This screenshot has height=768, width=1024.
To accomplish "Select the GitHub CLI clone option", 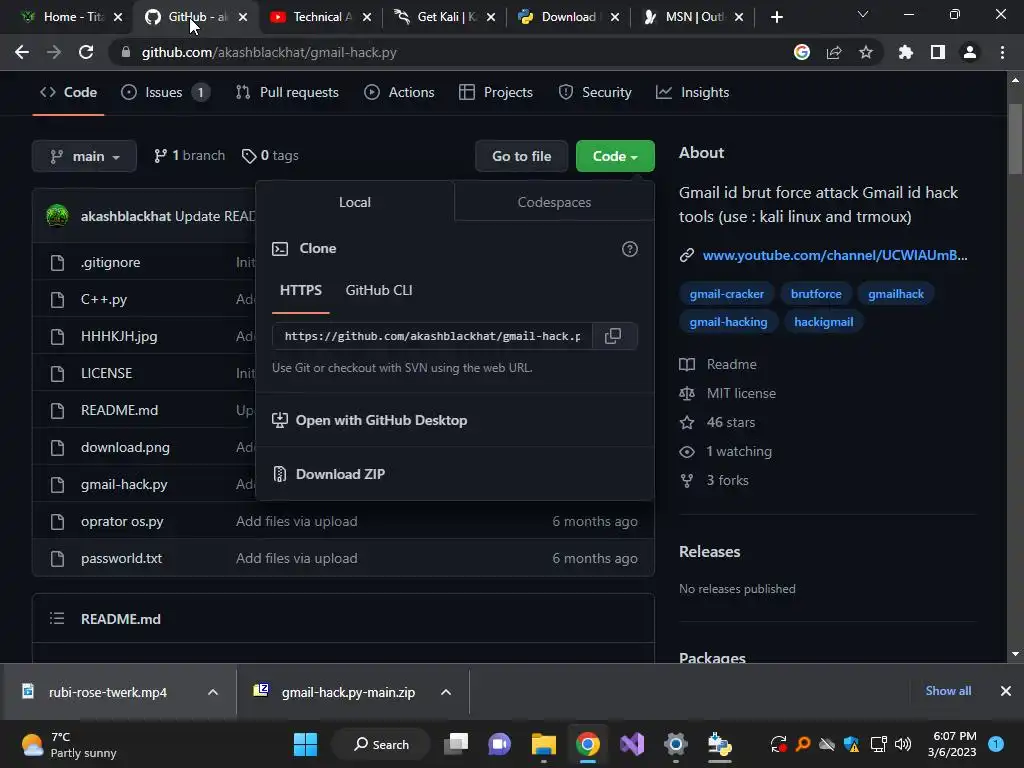I will pos(379,290).
